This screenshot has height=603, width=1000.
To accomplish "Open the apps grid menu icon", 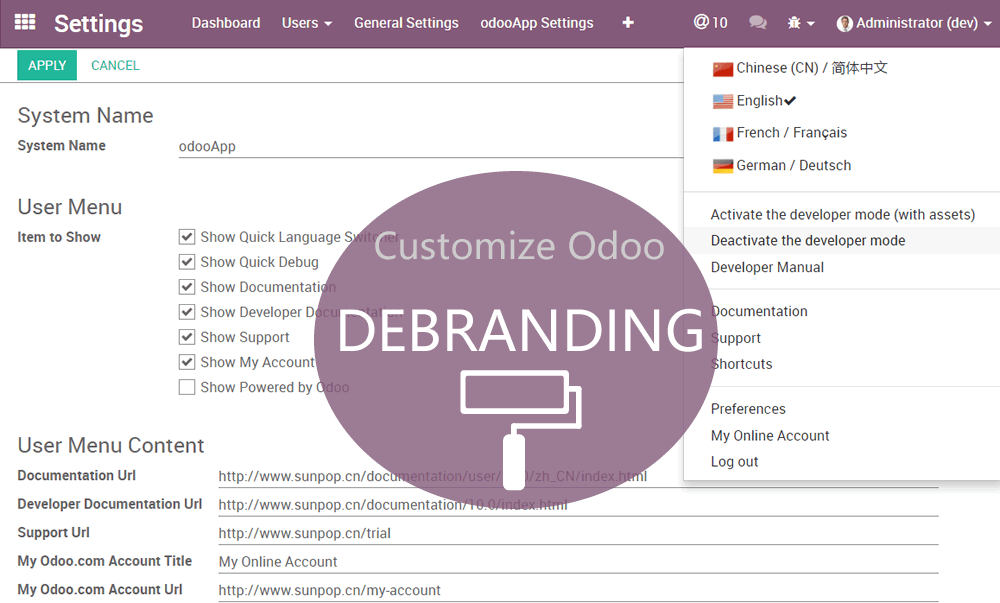I will 25,22.
